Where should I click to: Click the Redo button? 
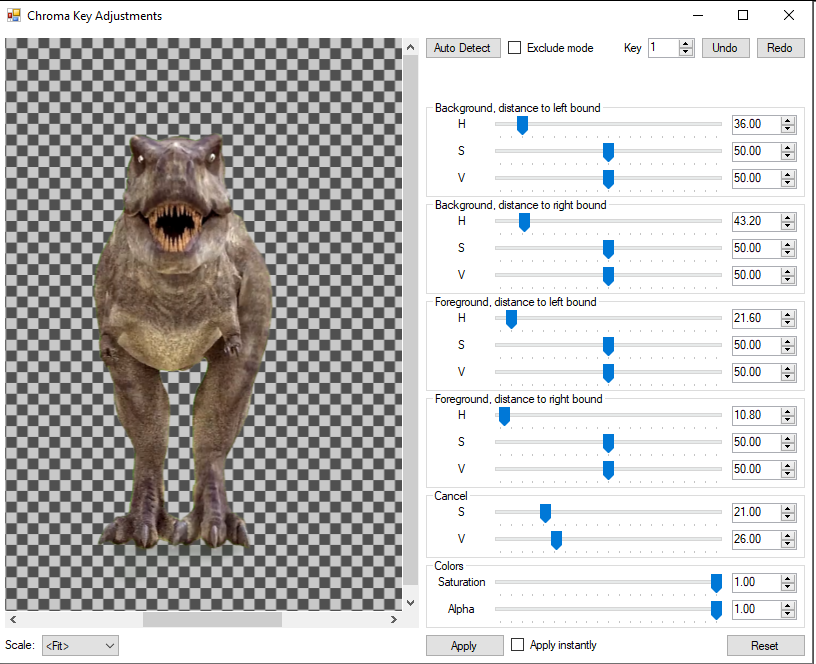[x=780, y=48]
